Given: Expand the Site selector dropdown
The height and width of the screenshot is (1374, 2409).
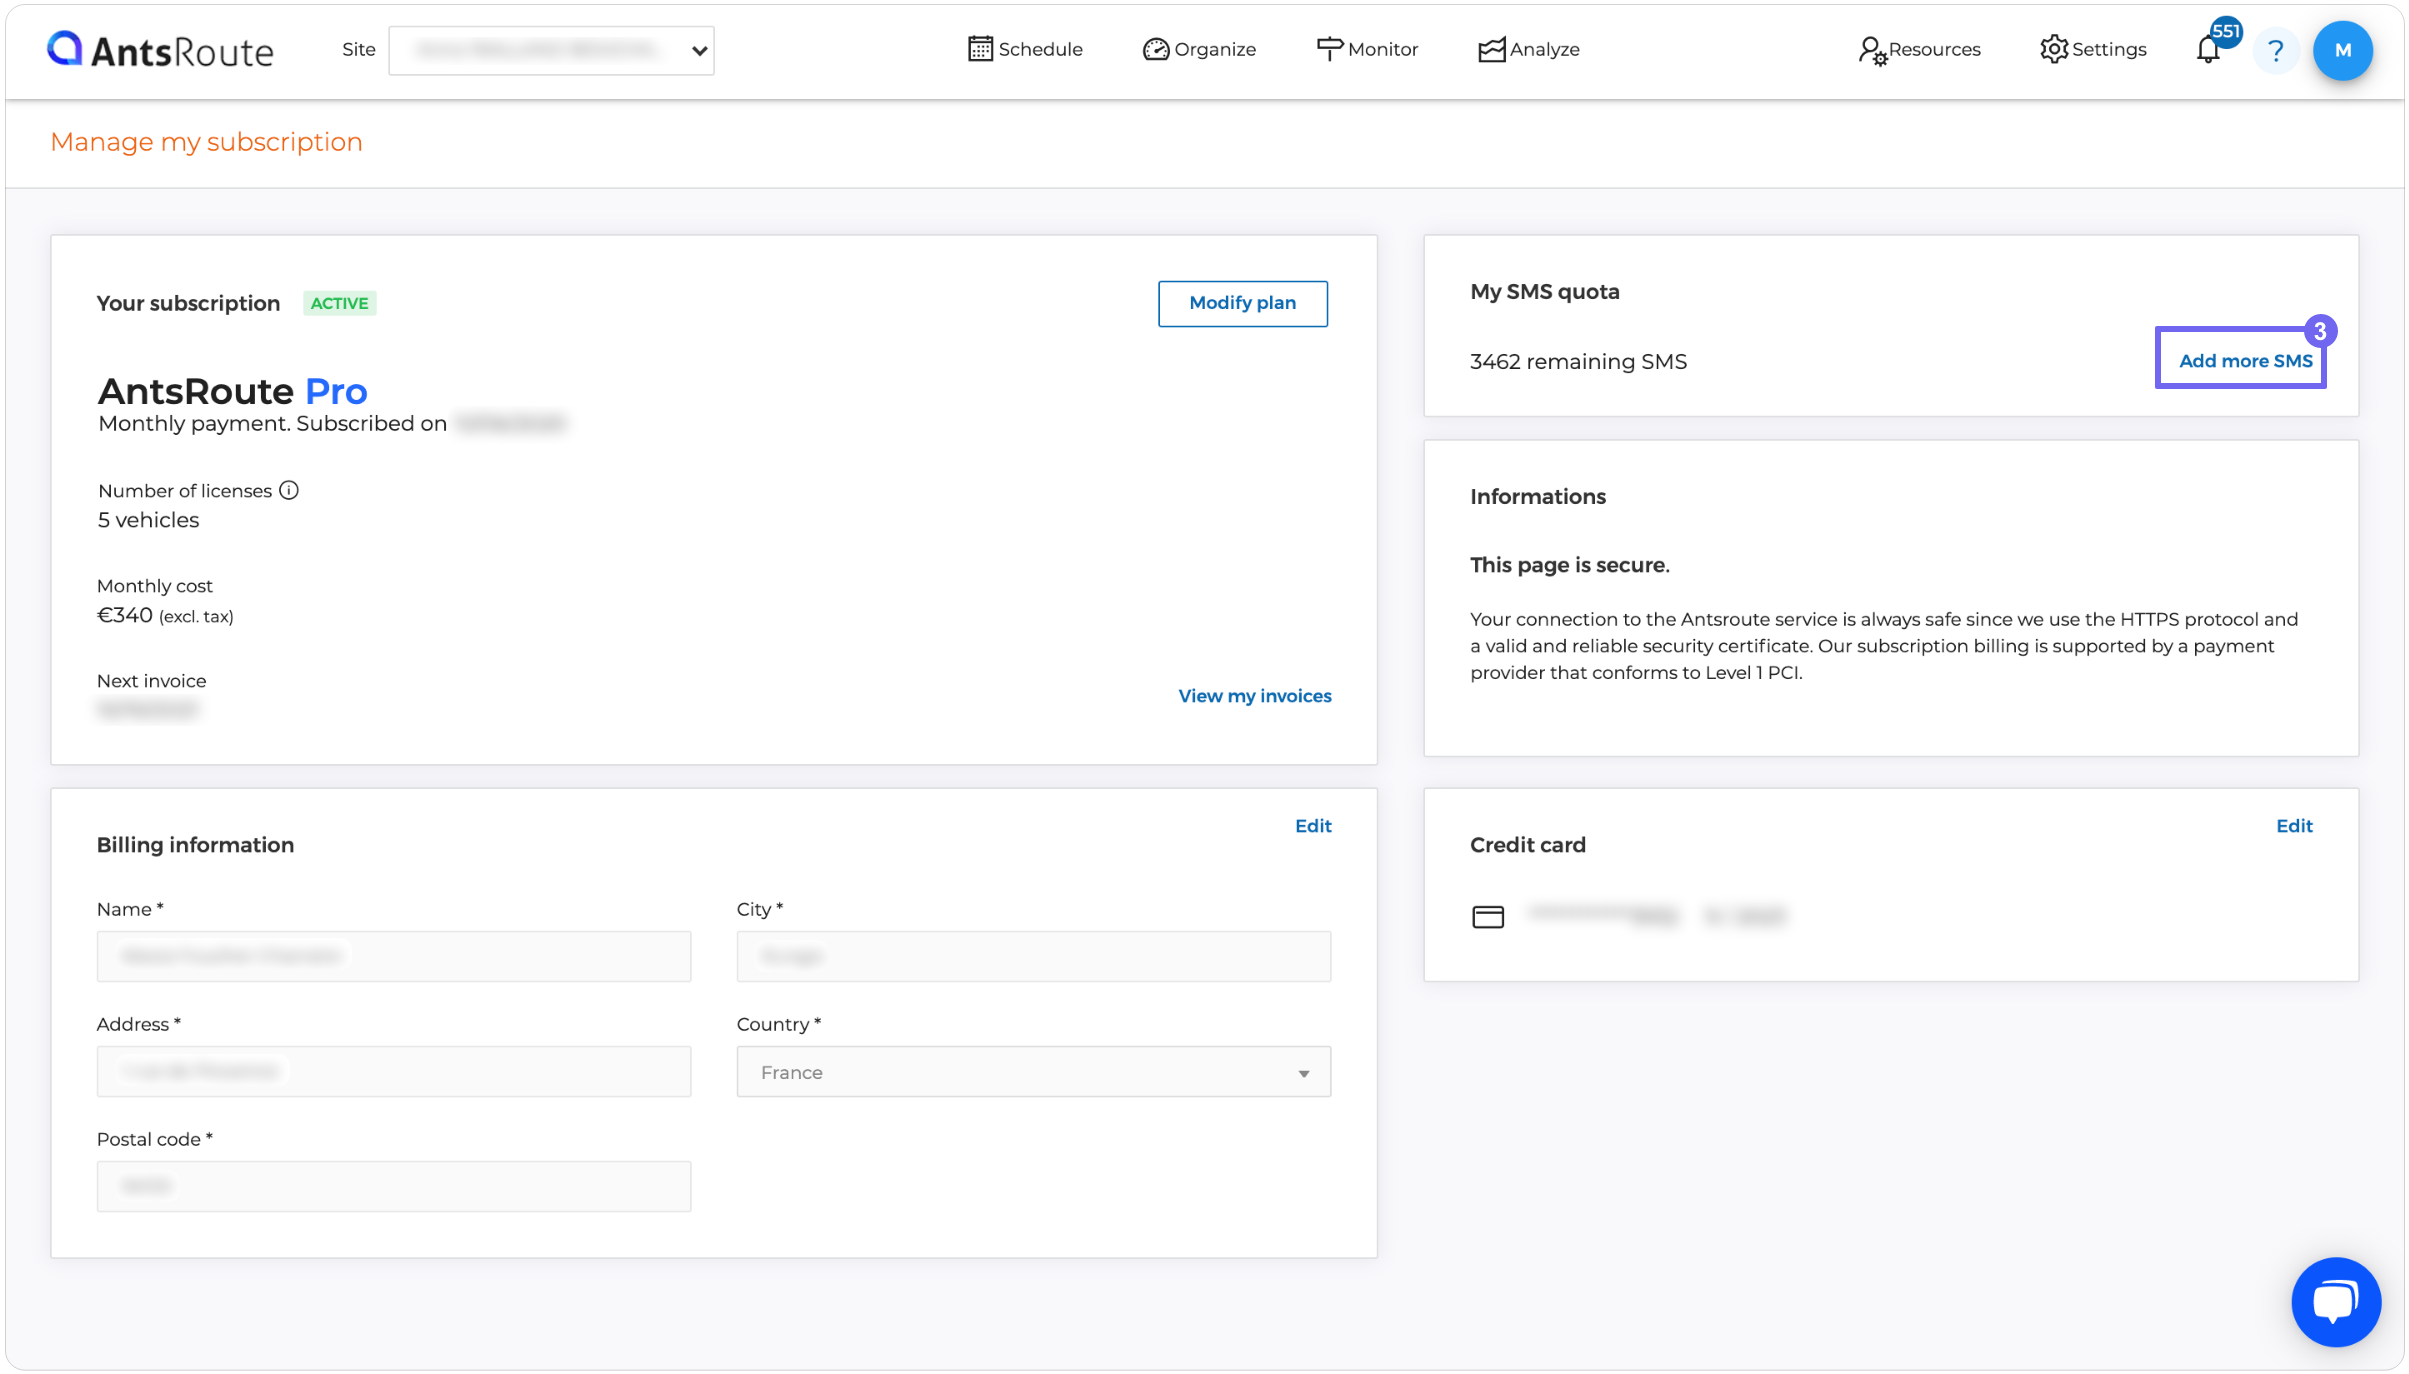Looking at the screenshot, I should coord(551,50).
